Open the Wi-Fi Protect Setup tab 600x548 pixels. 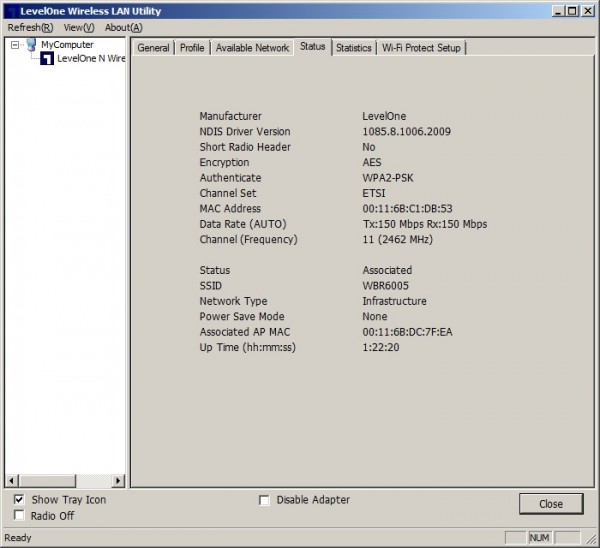[421, 48]
